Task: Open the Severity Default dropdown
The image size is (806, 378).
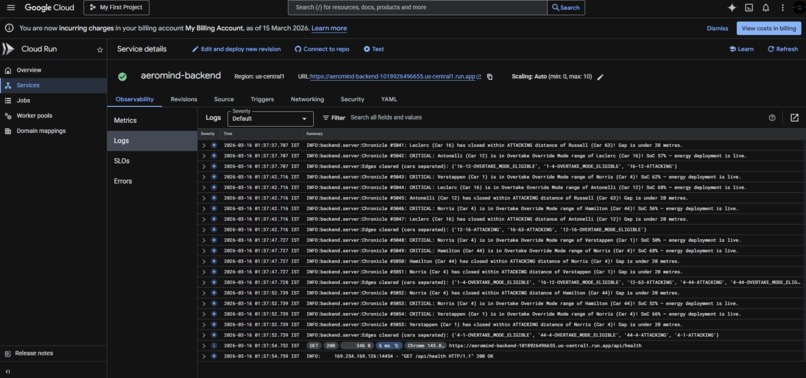Action: tap(270, 118)
